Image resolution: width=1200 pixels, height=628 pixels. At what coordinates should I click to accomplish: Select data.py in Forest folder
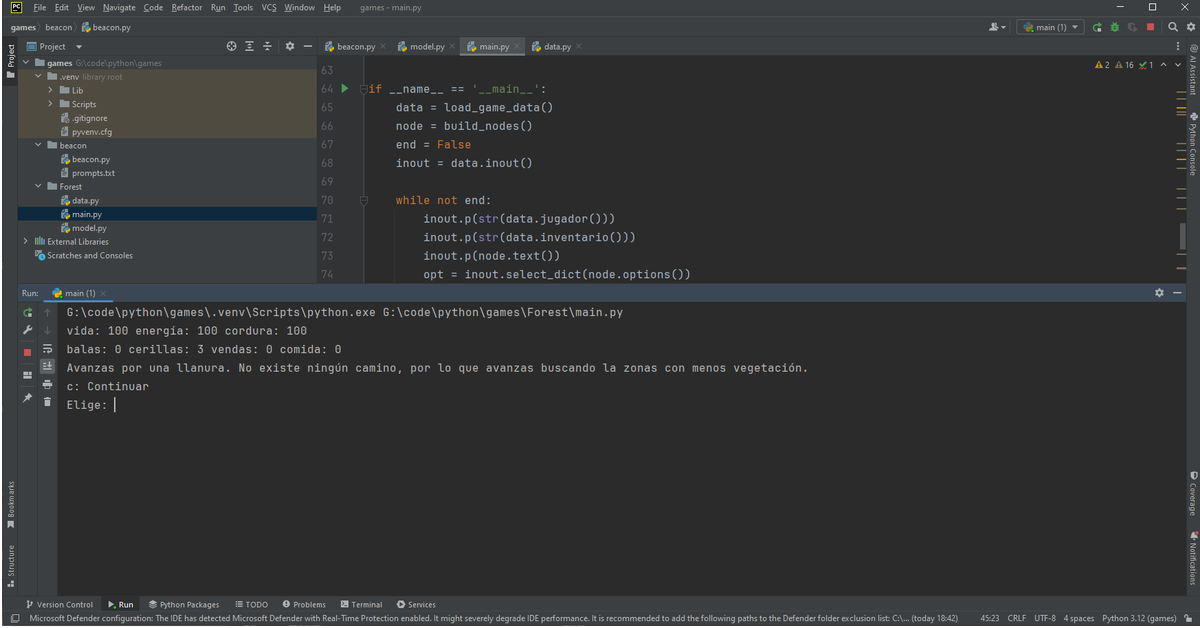[x=79, y=200]
